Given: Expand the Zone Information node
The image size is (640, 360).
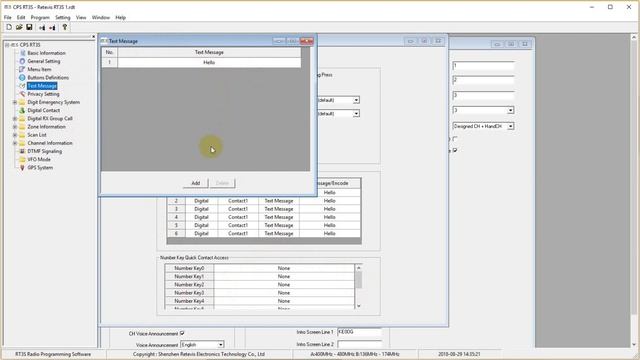Looking at the screenshot, I should 15,127.
